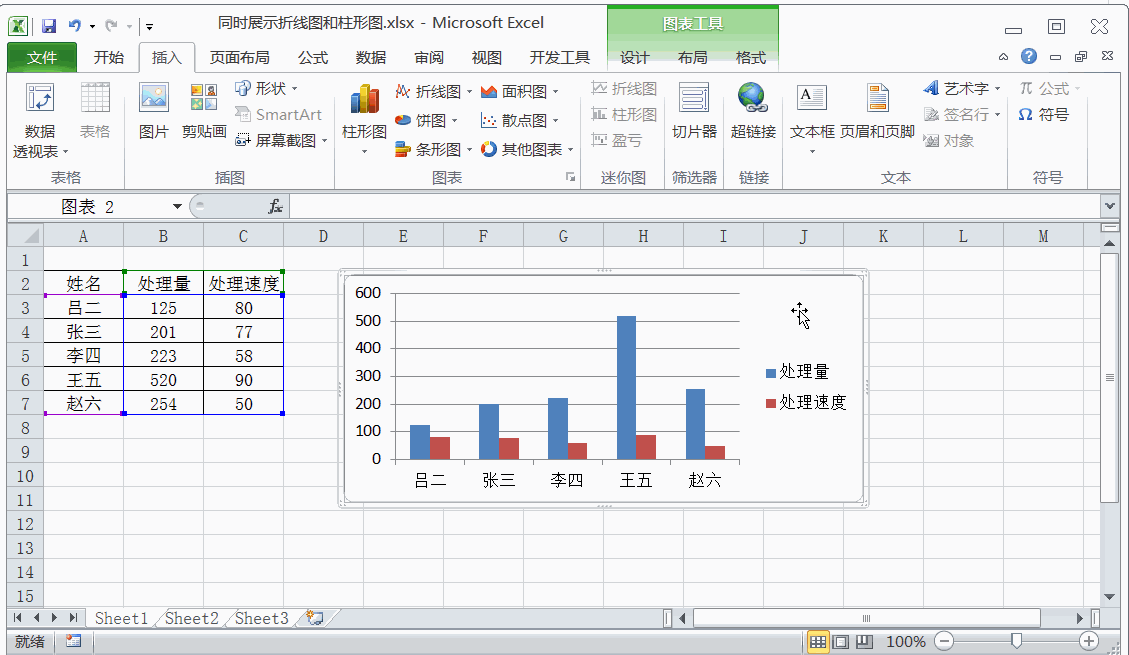1129x655 pixels.
Task: Add 页眉和页脚 header and footer
Action: pyautogui.click(x=877, y=111)
